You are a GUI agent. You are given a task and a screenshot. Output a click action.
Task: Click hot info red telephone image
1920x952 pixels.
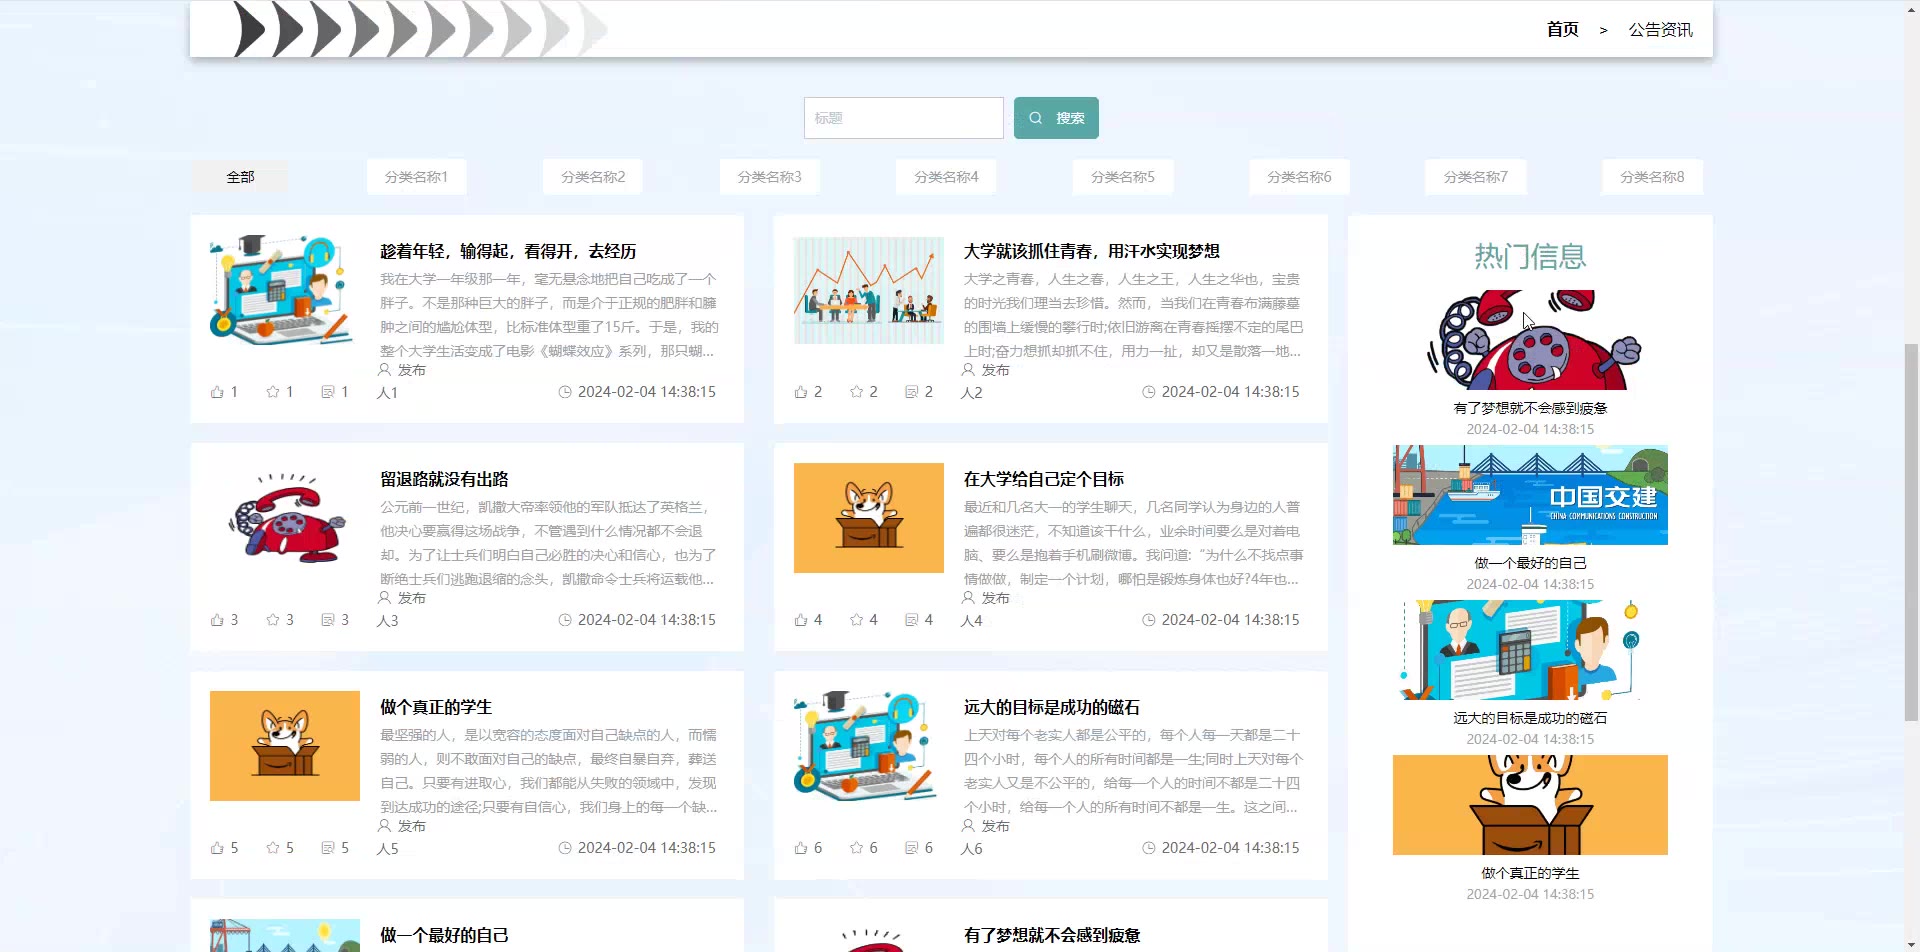pyautogui.click(x=1530, y=340)
